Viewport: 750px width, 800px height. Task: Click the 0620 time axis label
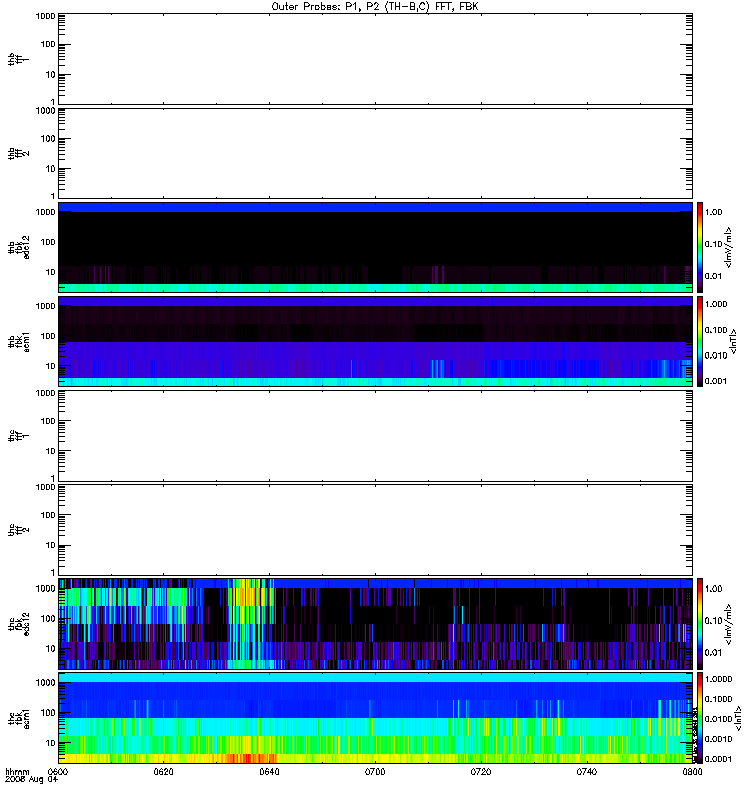[x=163, y=772]
